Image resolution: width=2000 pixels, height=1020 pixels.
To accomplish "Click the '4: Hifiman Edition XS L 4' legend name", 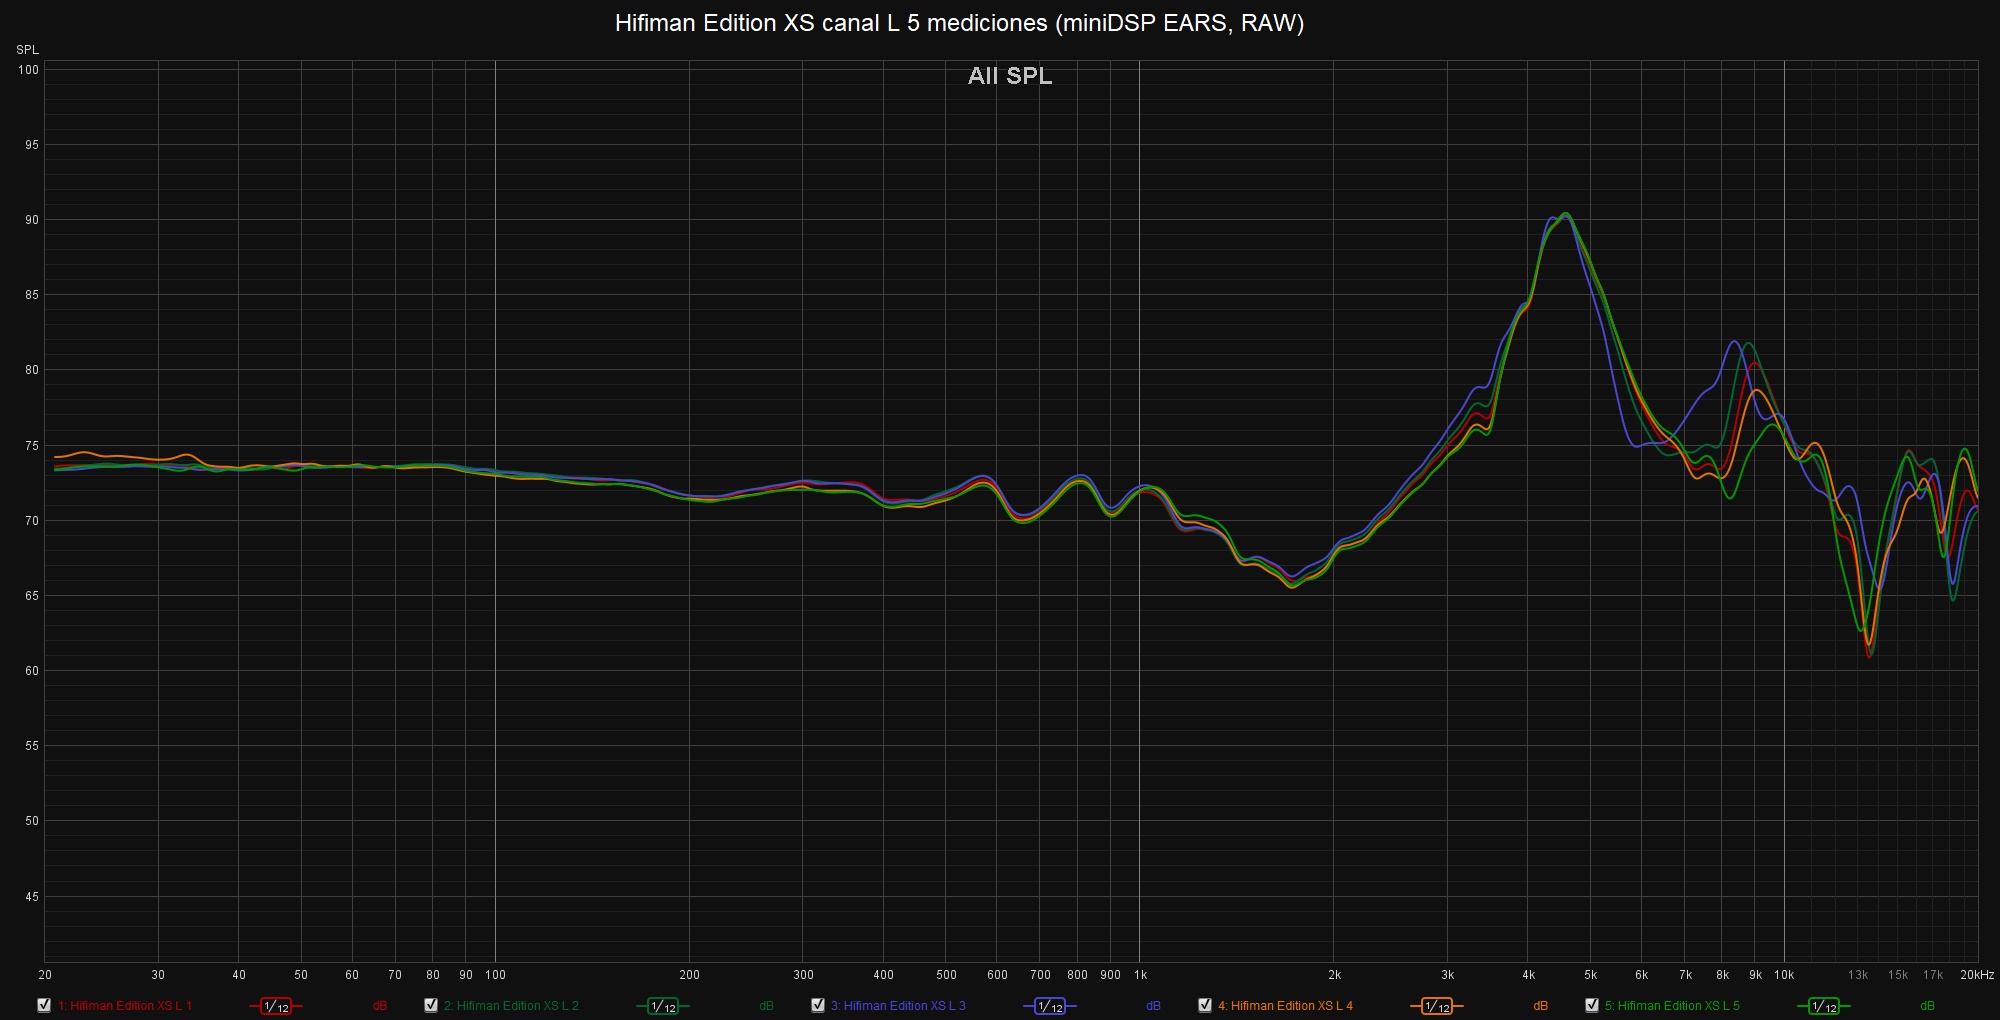I will coord(1285,1006).
